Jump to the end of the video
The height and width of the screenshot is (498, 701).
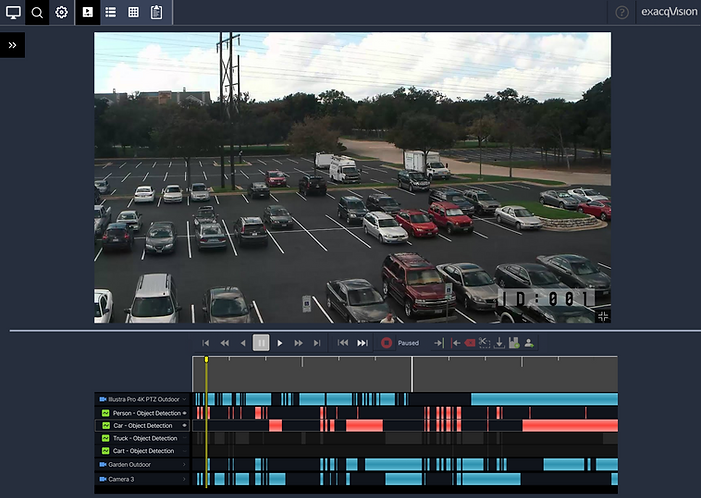(317, 343)
